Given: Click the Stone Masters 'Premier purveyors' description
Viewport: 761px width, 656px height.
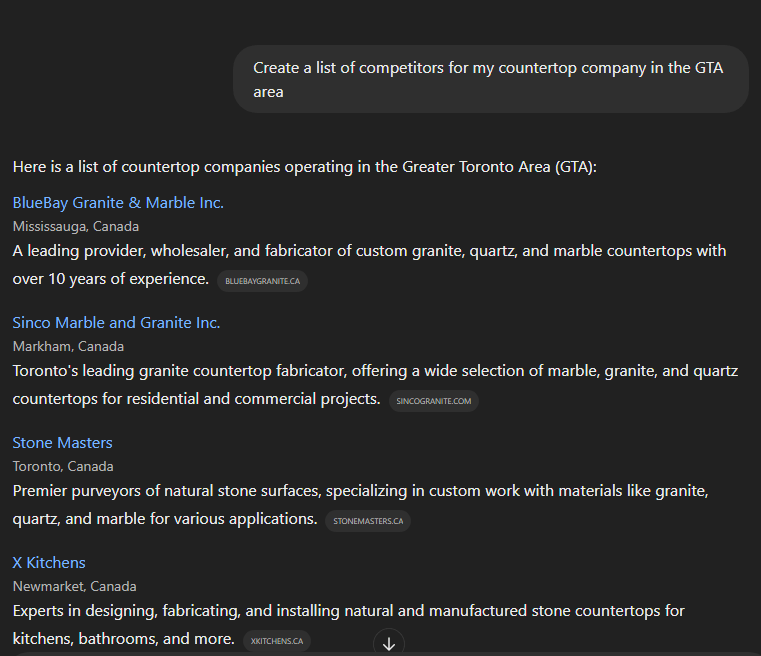Looking at the screenshot, I should pyautogui.click(x=360, y=491).
